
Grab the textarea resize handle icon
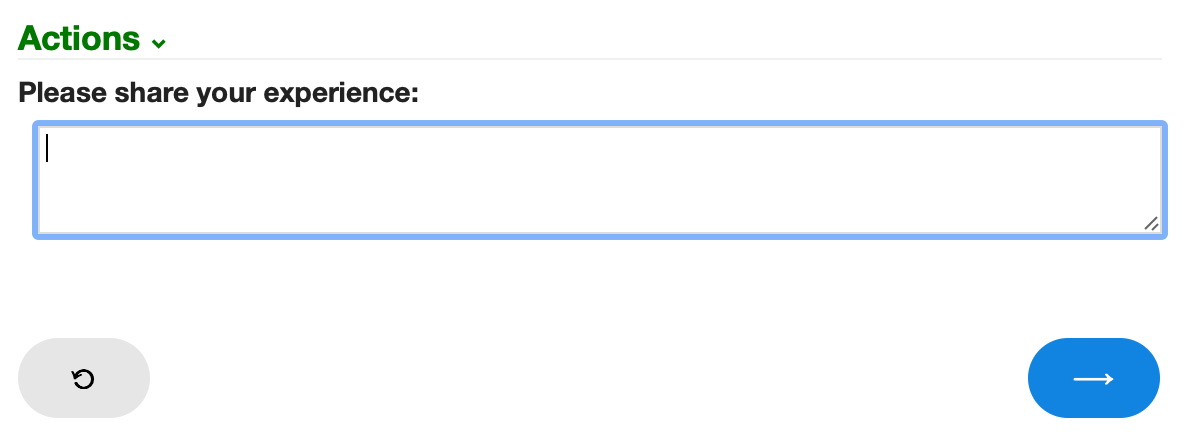[x=1152, y=224]
